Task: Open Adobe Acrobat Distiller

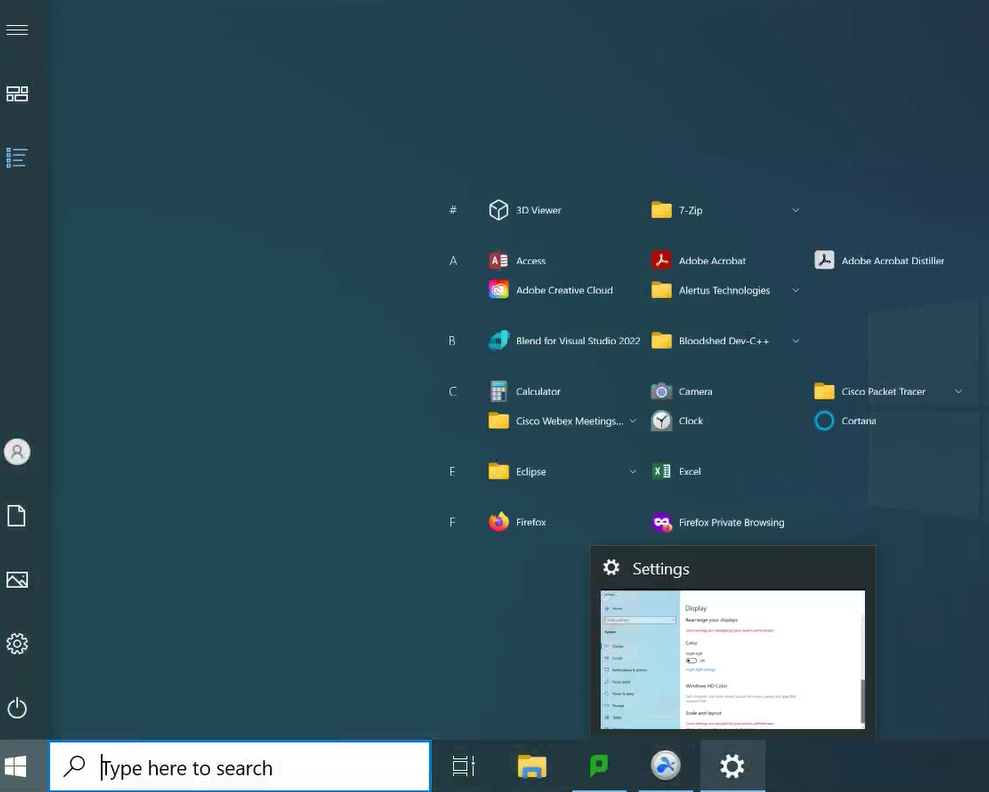Action: point(892,260)
